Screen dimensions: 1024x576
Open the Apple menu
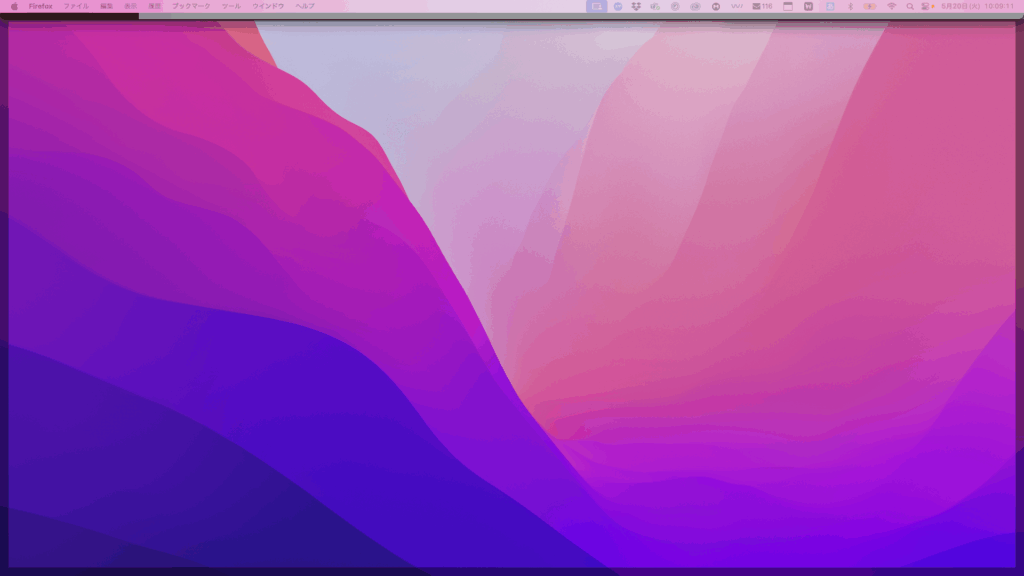click(14, 6)
